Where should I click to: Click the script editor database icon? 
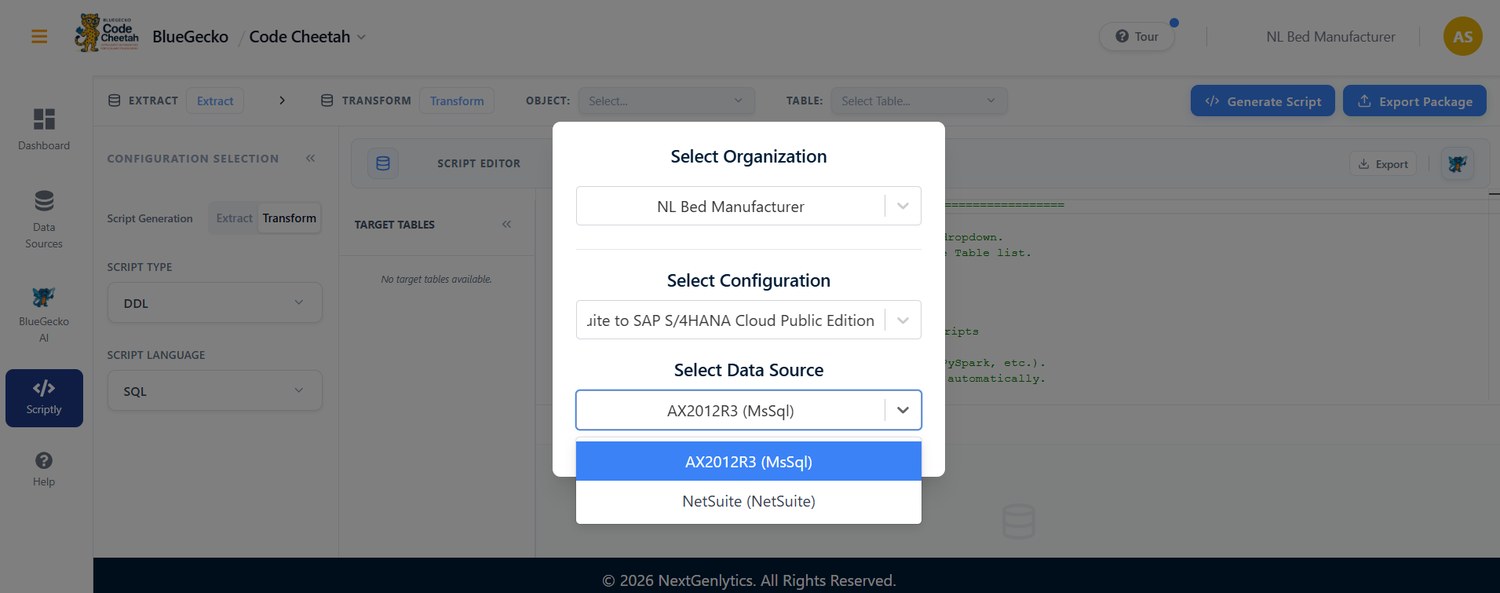[383, 164]
